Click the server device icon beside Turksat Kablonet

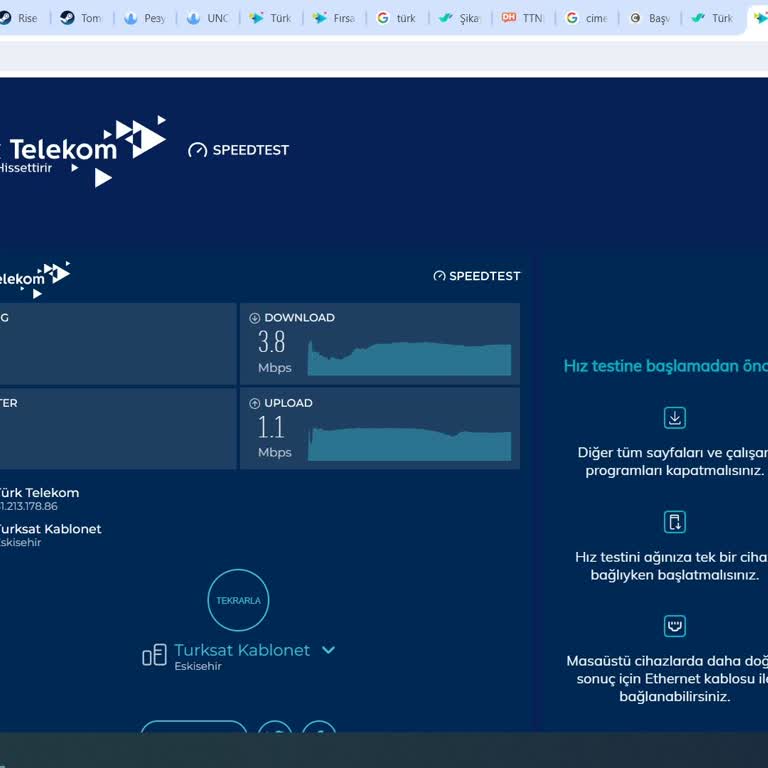tap(155, 655)
